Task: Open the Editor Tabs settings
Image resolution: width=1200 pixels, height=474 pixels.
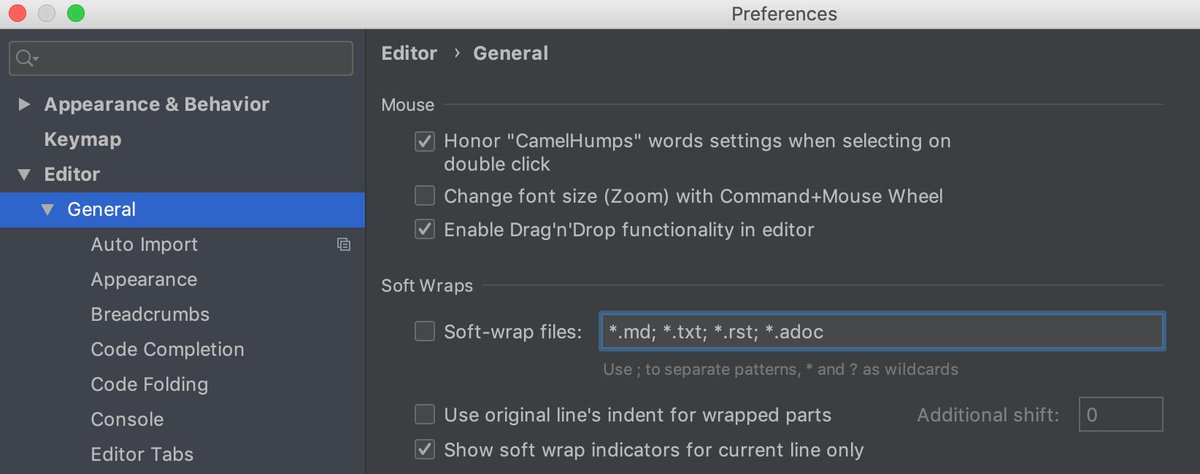Action: pyautogui.click(x=142, y=454)
